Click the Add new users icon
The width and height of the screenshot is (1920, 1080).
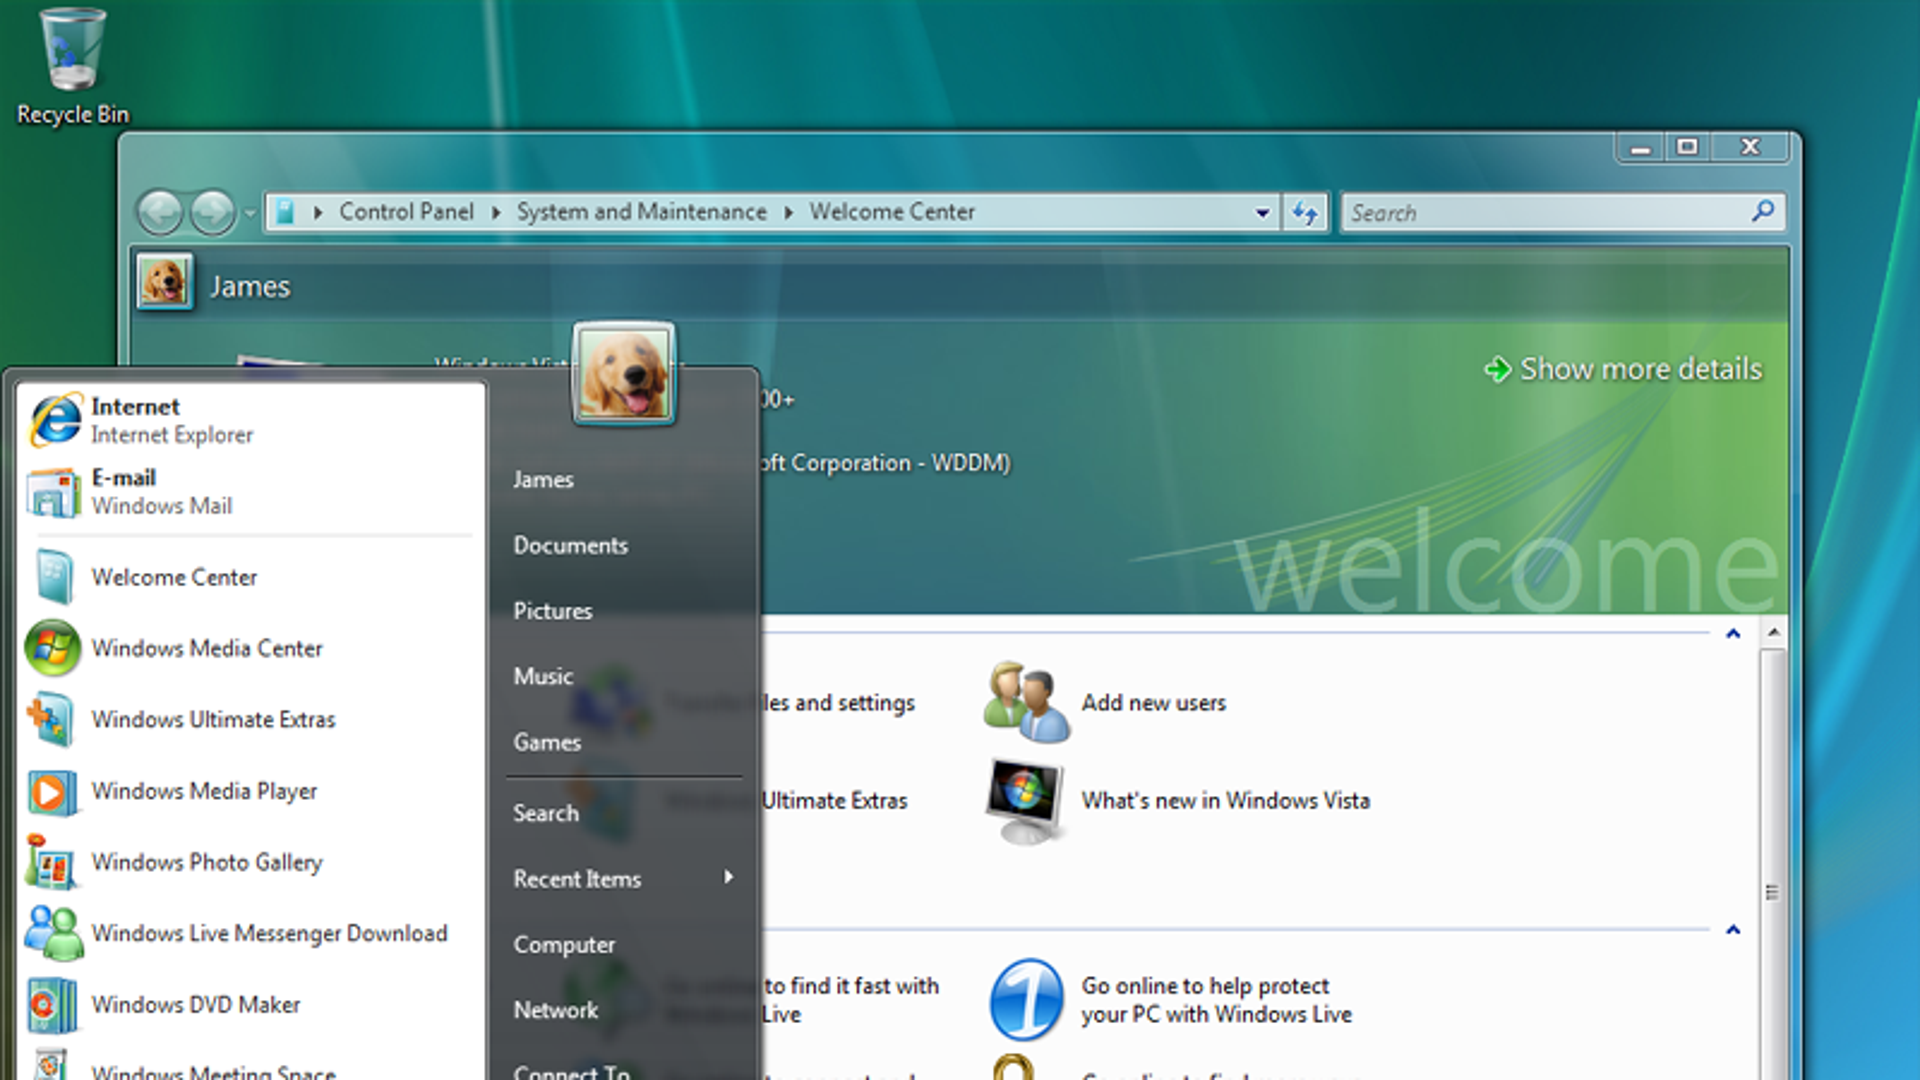pyautogui.click(x=1026, y=701)
